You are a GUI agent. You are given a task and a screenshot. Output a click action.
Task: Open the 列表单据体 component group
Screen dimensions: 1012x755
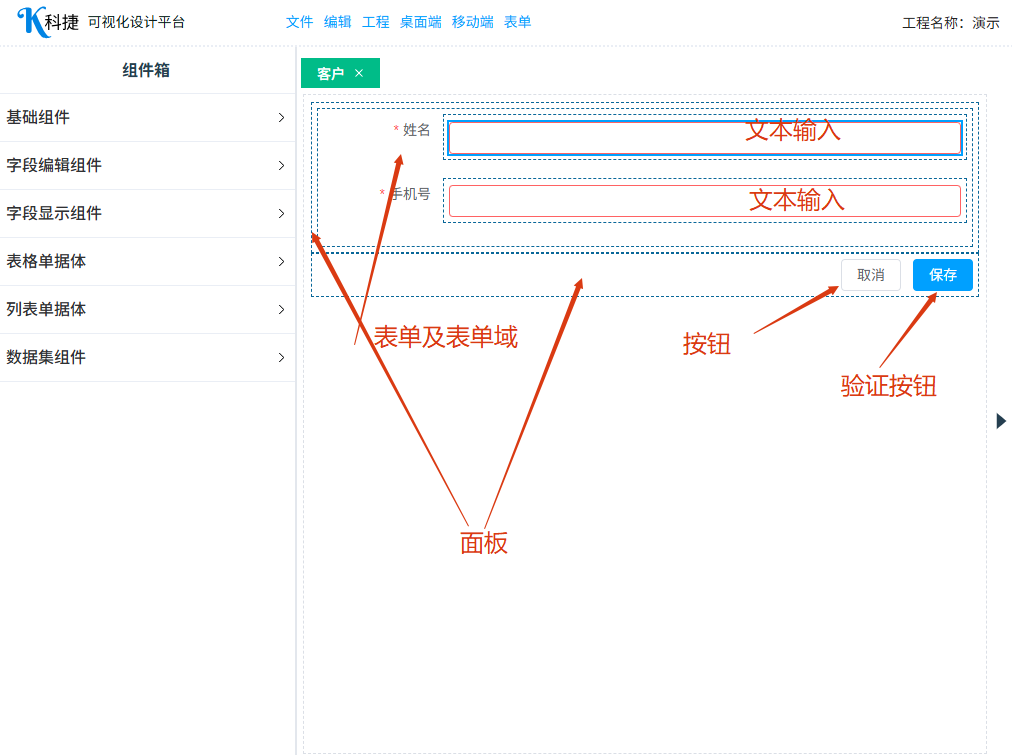(x=147, y=310)
